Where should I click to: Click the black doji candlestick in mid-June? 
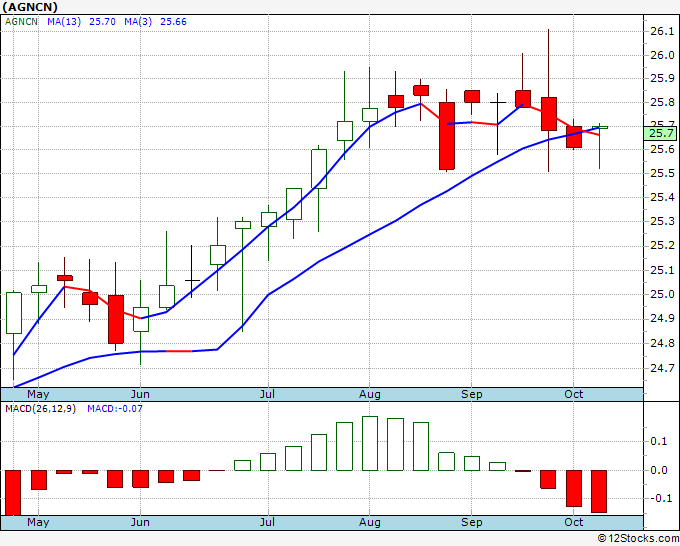192,280
